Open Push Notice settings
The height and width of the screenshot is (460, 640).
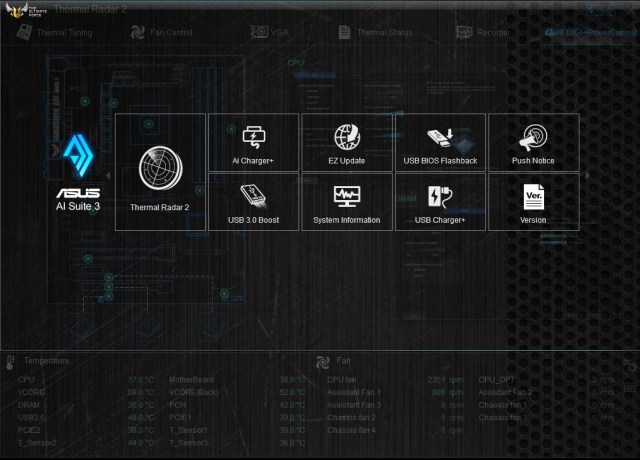click(x=533, y=142)
